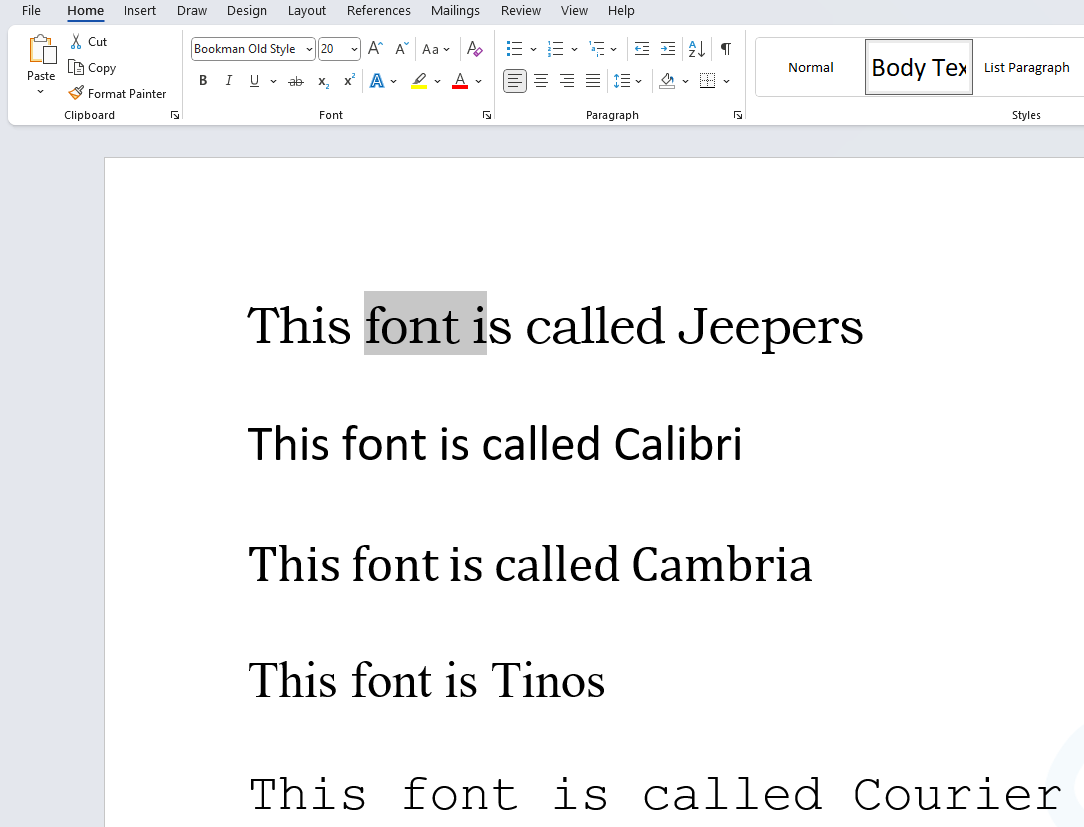
Task: Switch to the References tab
Action: (378, 11)
